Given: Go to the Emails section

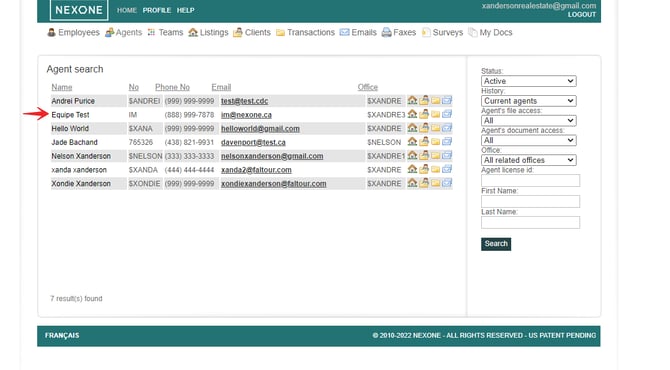Looking at the screenshot, I should coord(358,32).
